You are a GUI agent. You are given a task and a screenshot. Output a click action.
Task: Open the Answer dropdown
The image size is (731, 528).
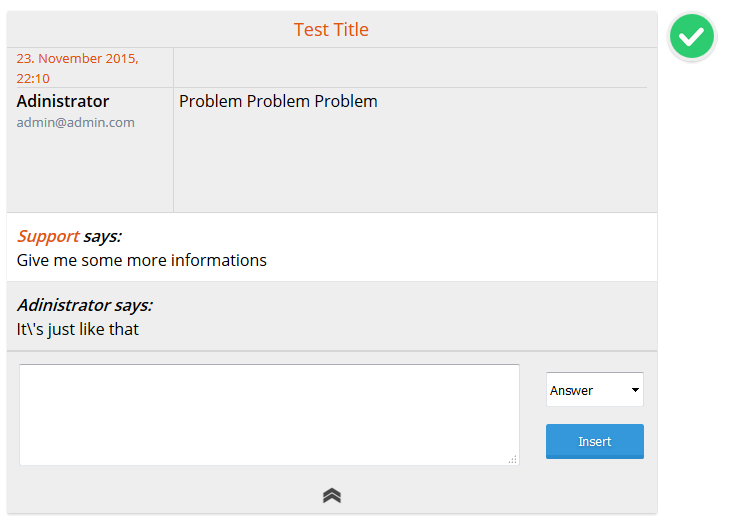click(594, 390)
